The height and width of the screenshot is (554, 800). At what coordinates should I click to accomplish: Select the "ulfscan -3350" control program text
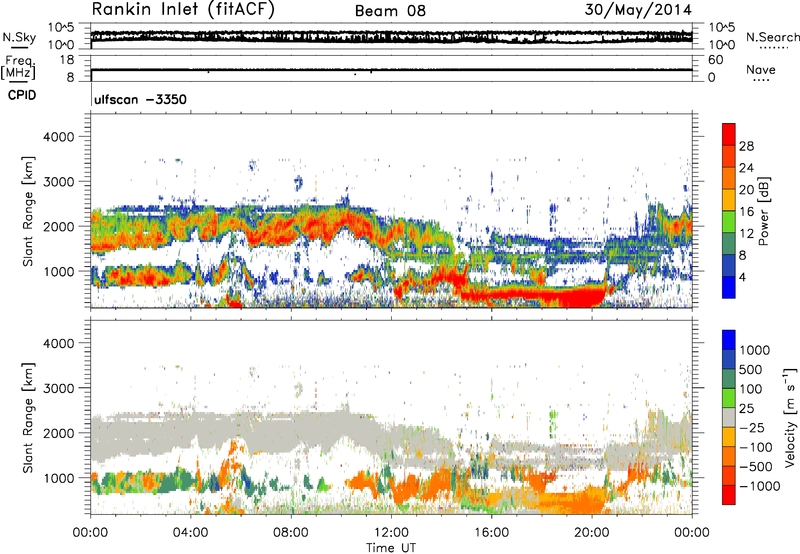140,99
